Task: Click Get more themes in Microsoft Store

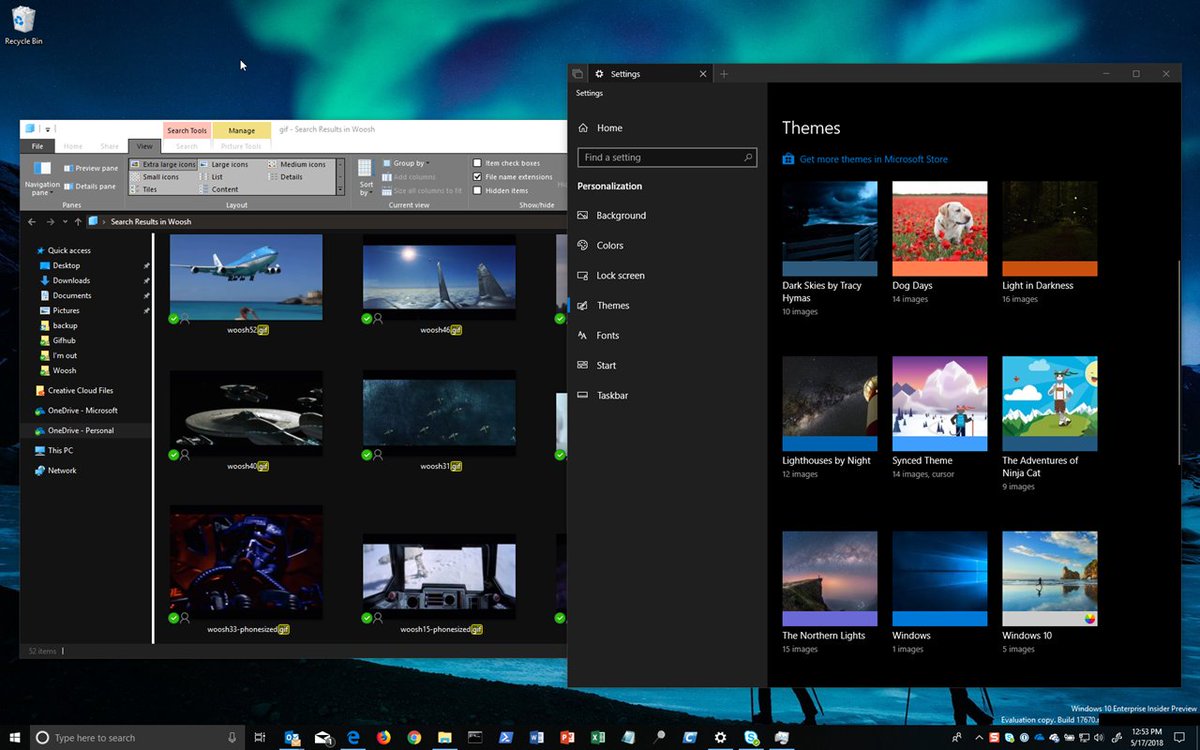Action: click(x=873, y=159)
